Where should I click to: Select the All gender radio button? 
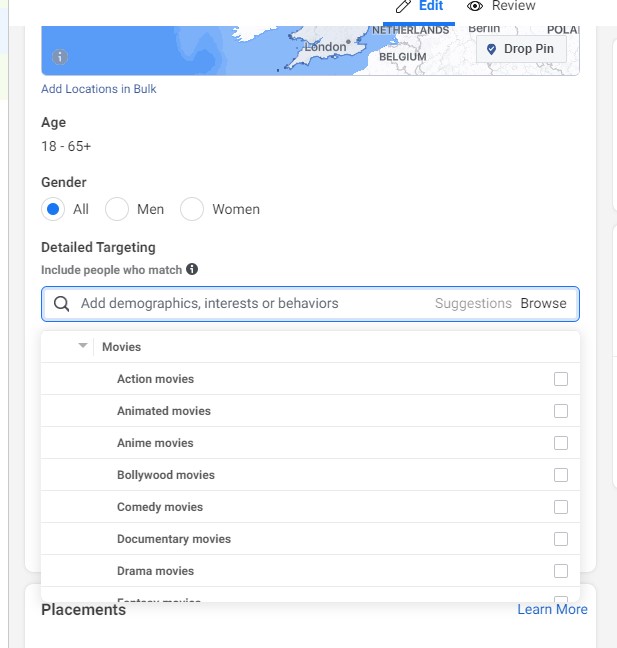53,209
